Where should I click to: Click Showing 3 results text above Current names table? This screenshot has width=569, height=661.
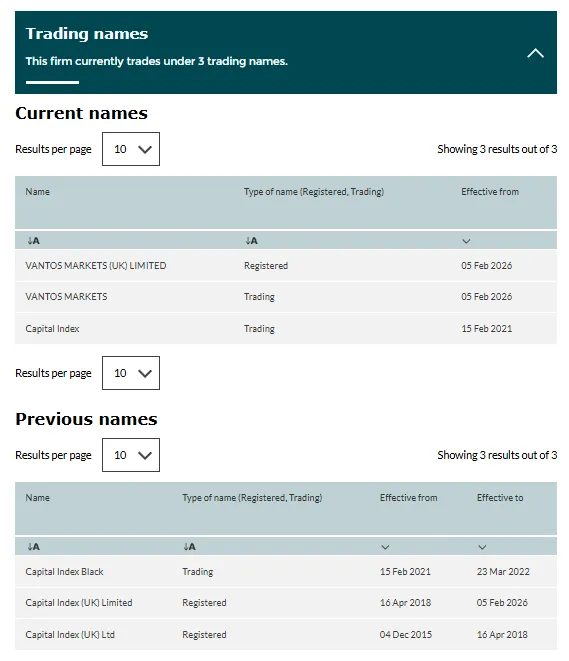(x=497, y=149)
